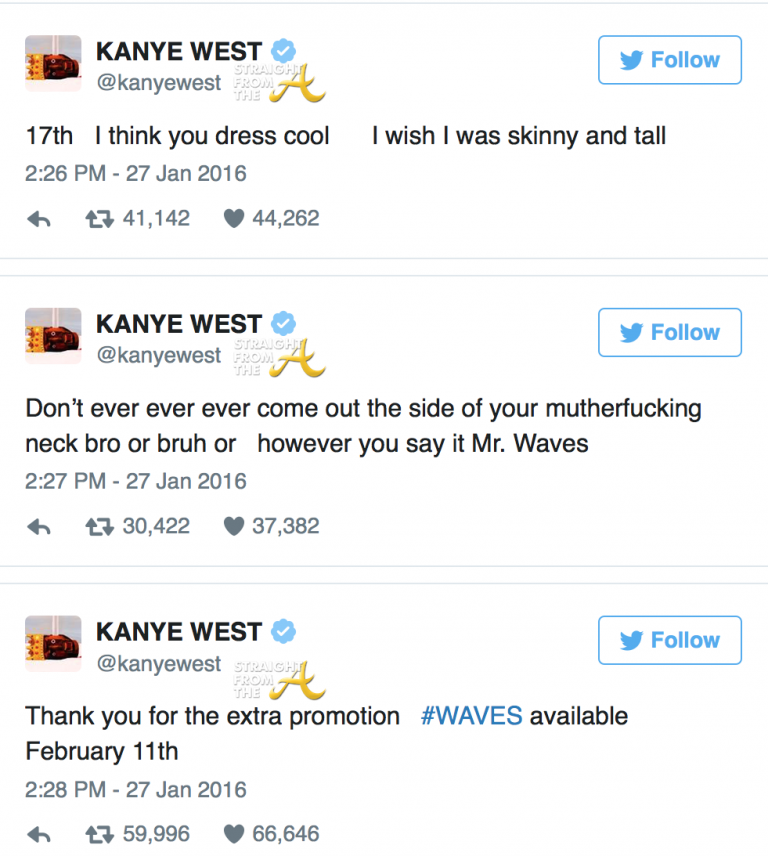Like the tweet with 66,646 likes
768x856 pixels.
click(234, 834)
